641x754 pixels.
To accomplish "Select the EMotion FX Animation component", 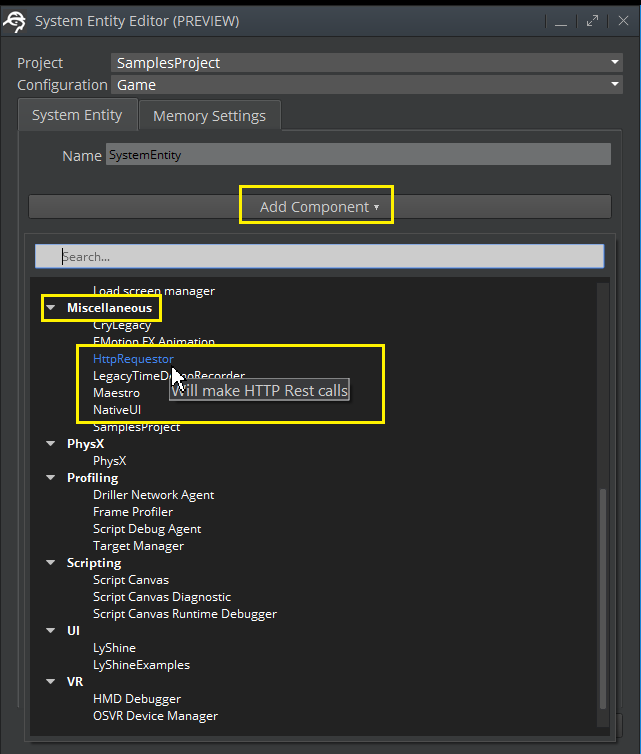I will click(x=154, y=342).
